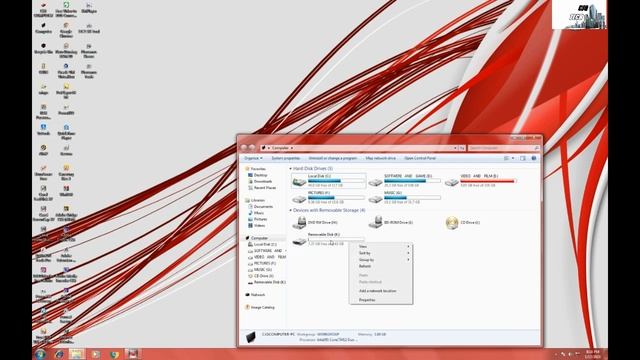The image size is (640, 360).
Task: Click the computer icon in details pane
Action: pos(250,337)
